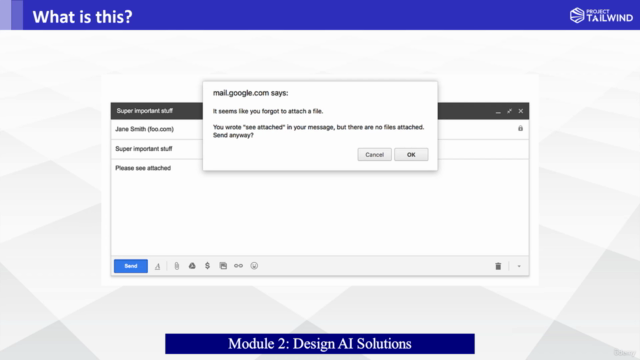Viewport: 640px width, 360px height.
Task: Click the Super important stuff subject field
Action: coord(144,149)
